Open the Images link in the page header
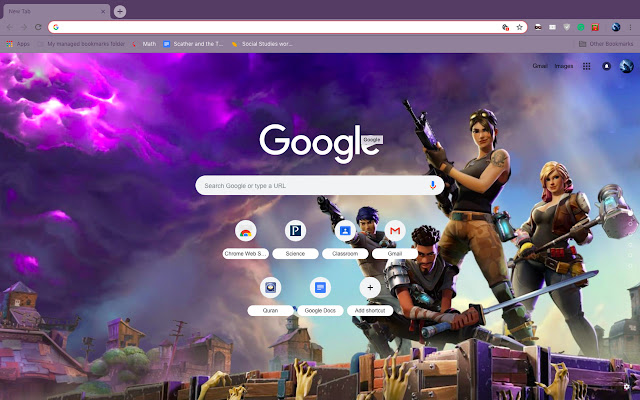The image size is (640, 400). click(x=564, y=66)
